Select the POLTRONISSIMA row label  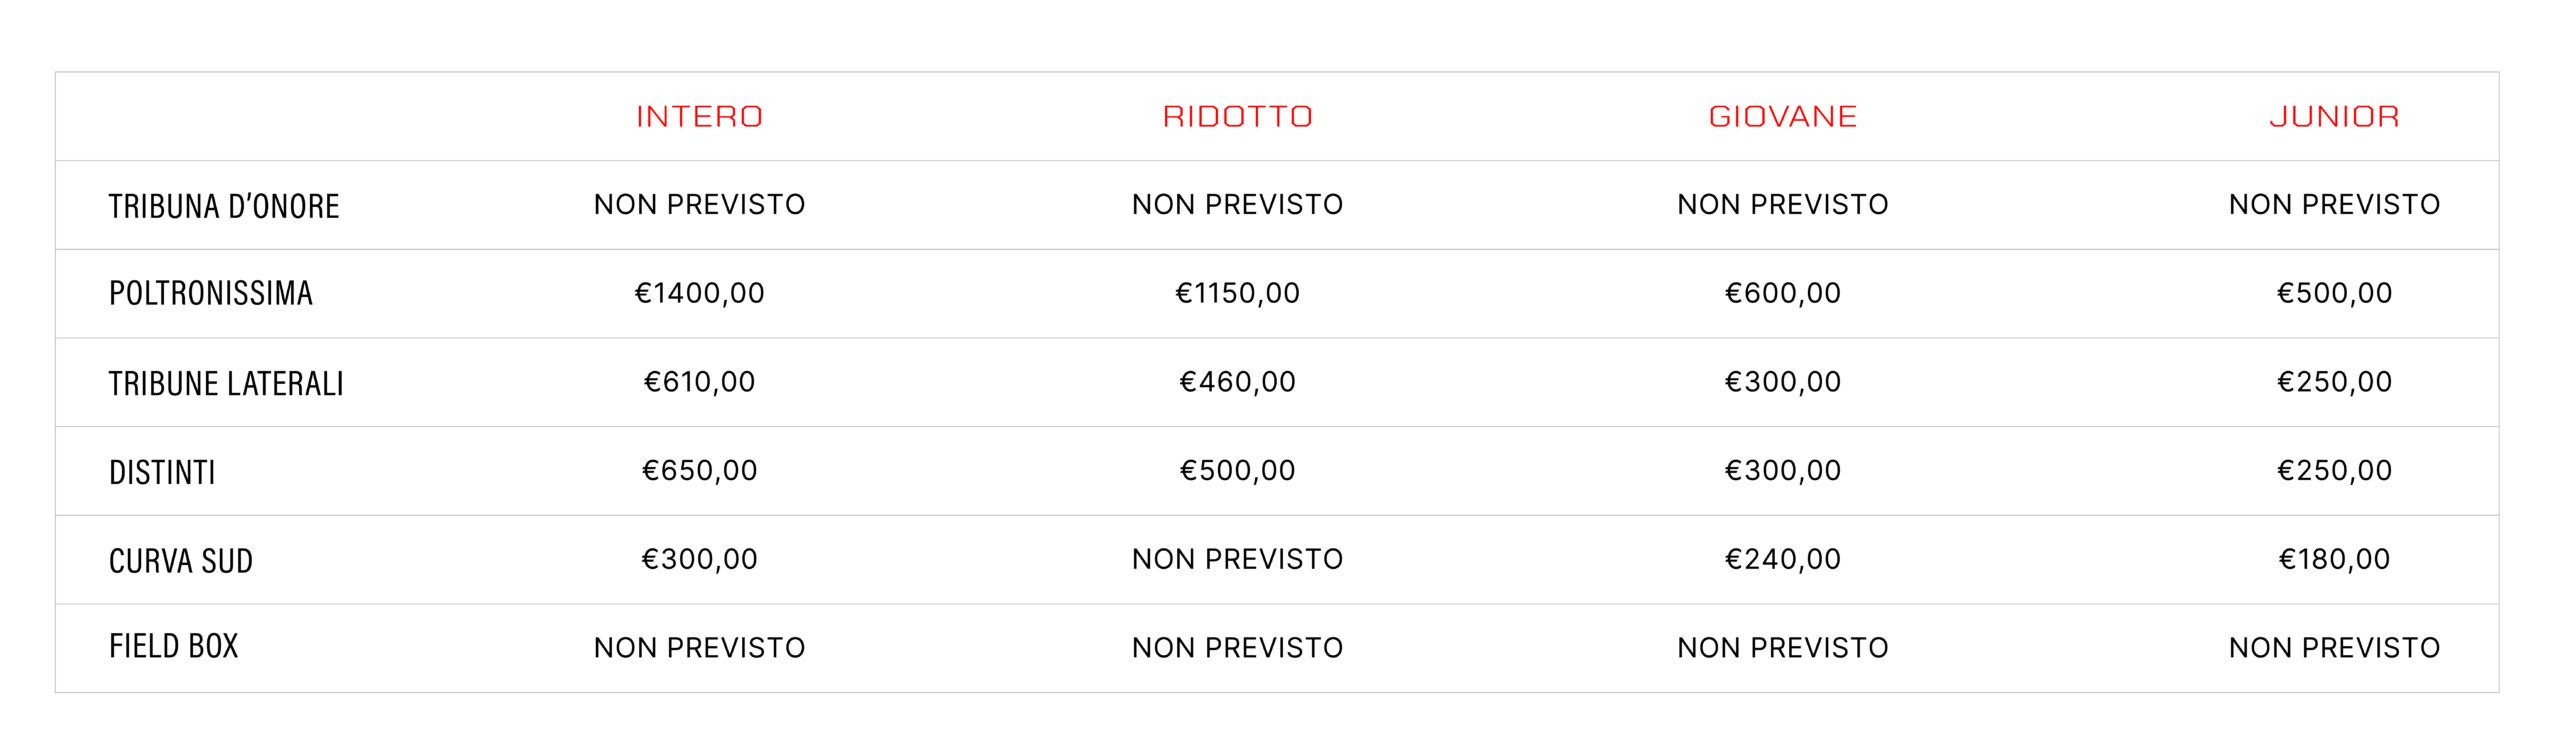(x=211, y=293)
